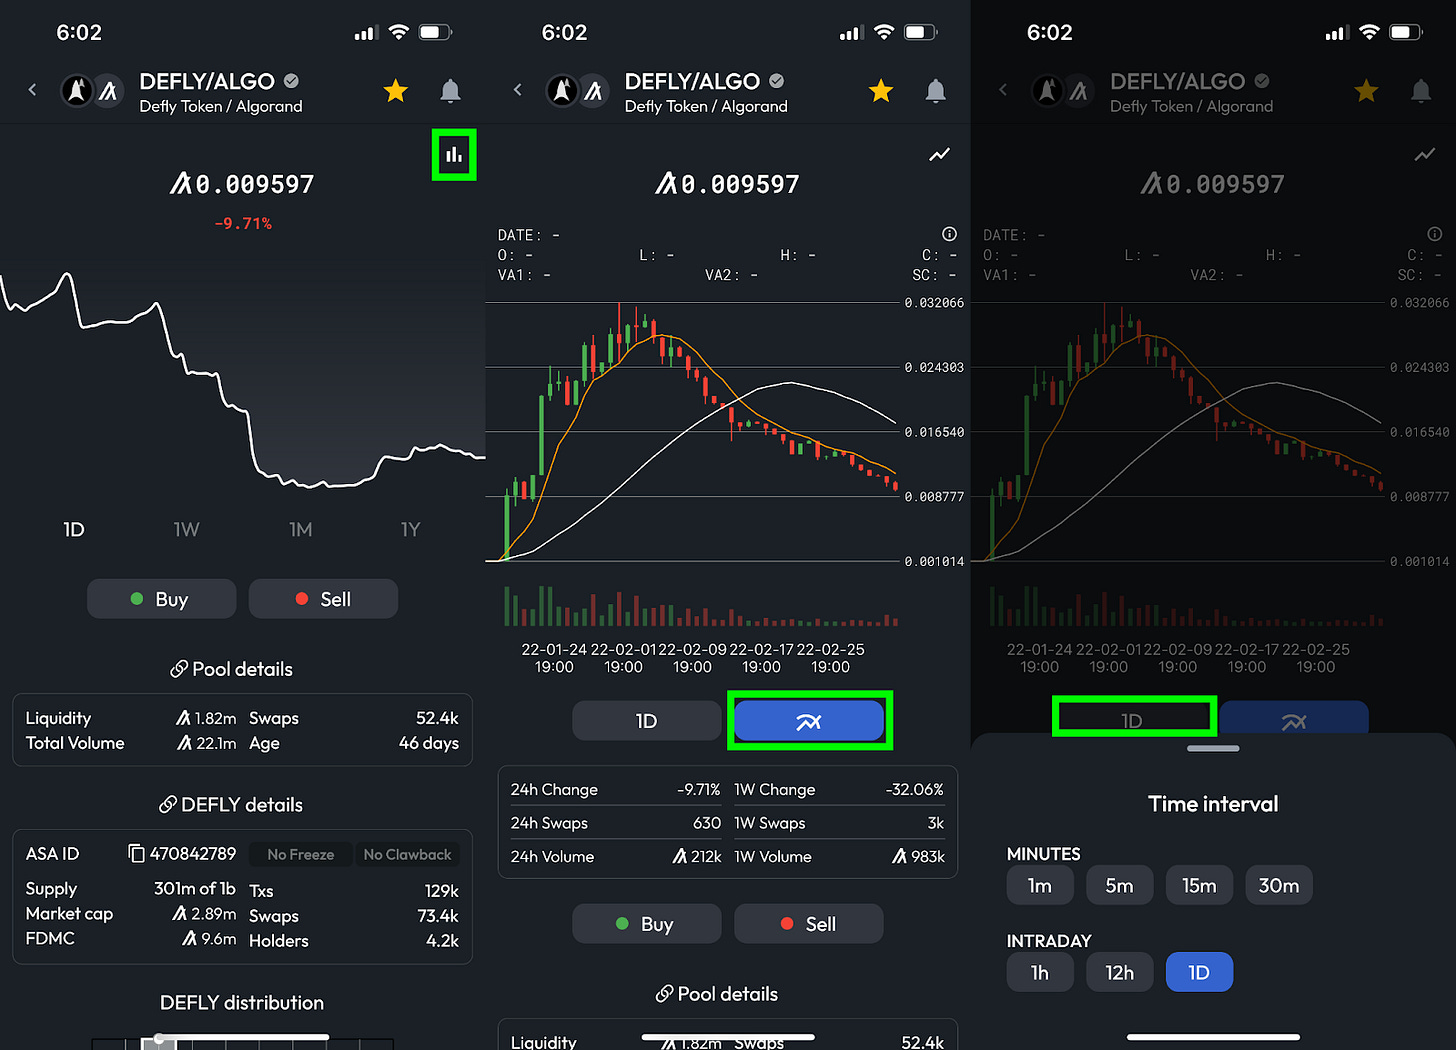Open DEFLY details link in left screen

pos(231,805)
